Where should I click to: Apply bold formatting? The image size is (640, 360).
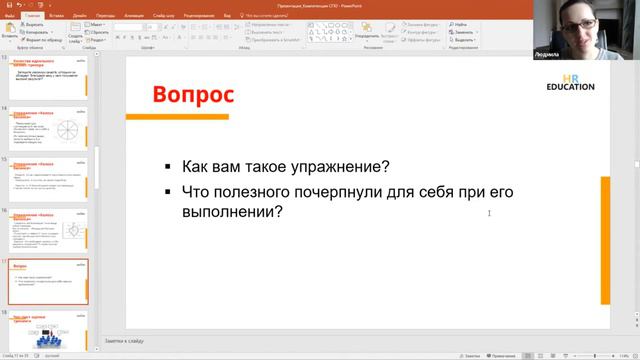(118, 38)
